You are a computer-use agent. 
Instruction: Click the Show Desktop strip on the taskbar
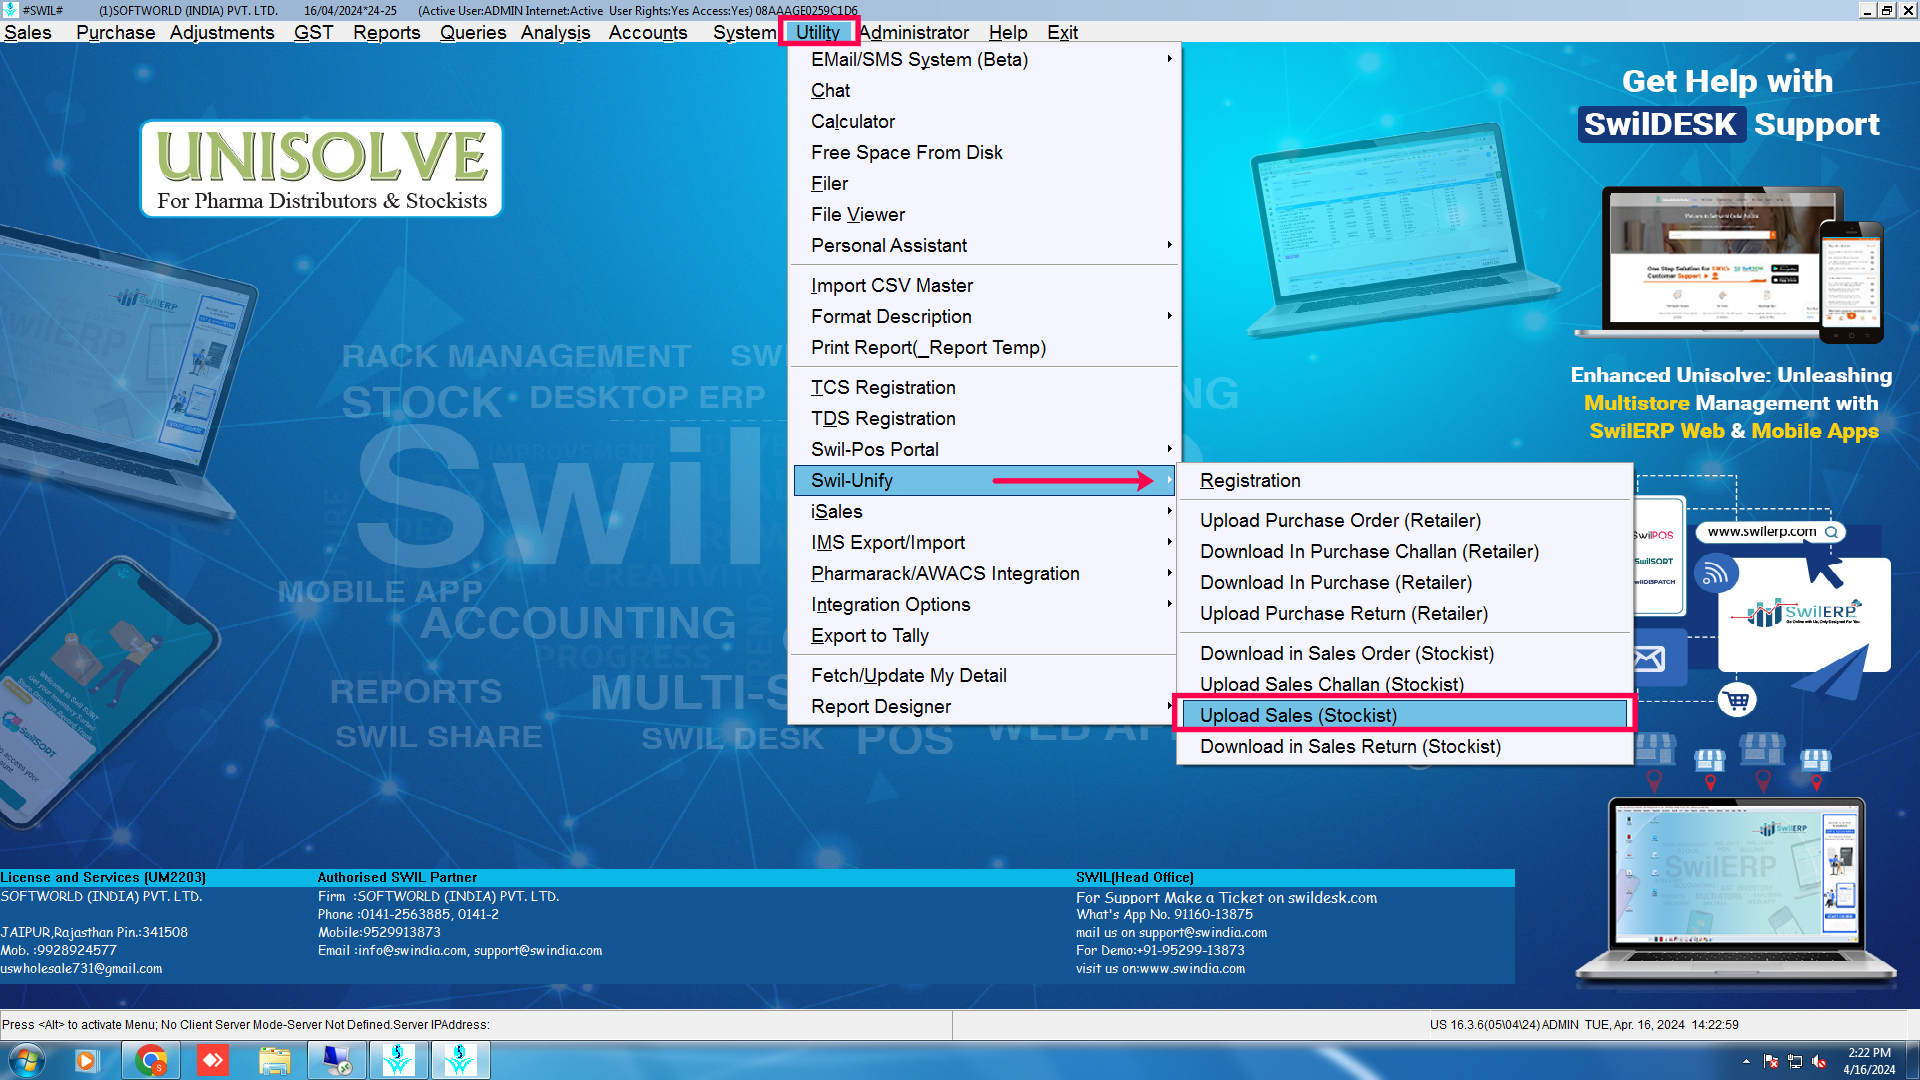pyautogui.click(x=1912, y=1060)
